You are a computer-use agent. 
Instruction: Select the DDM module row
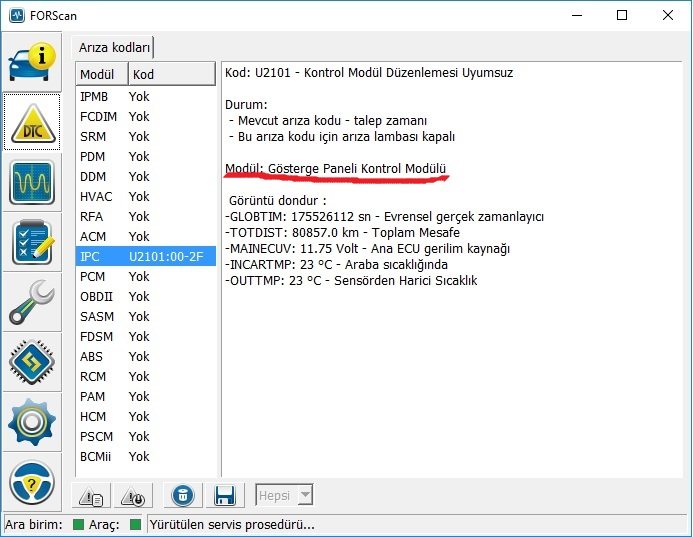[145, 176]
